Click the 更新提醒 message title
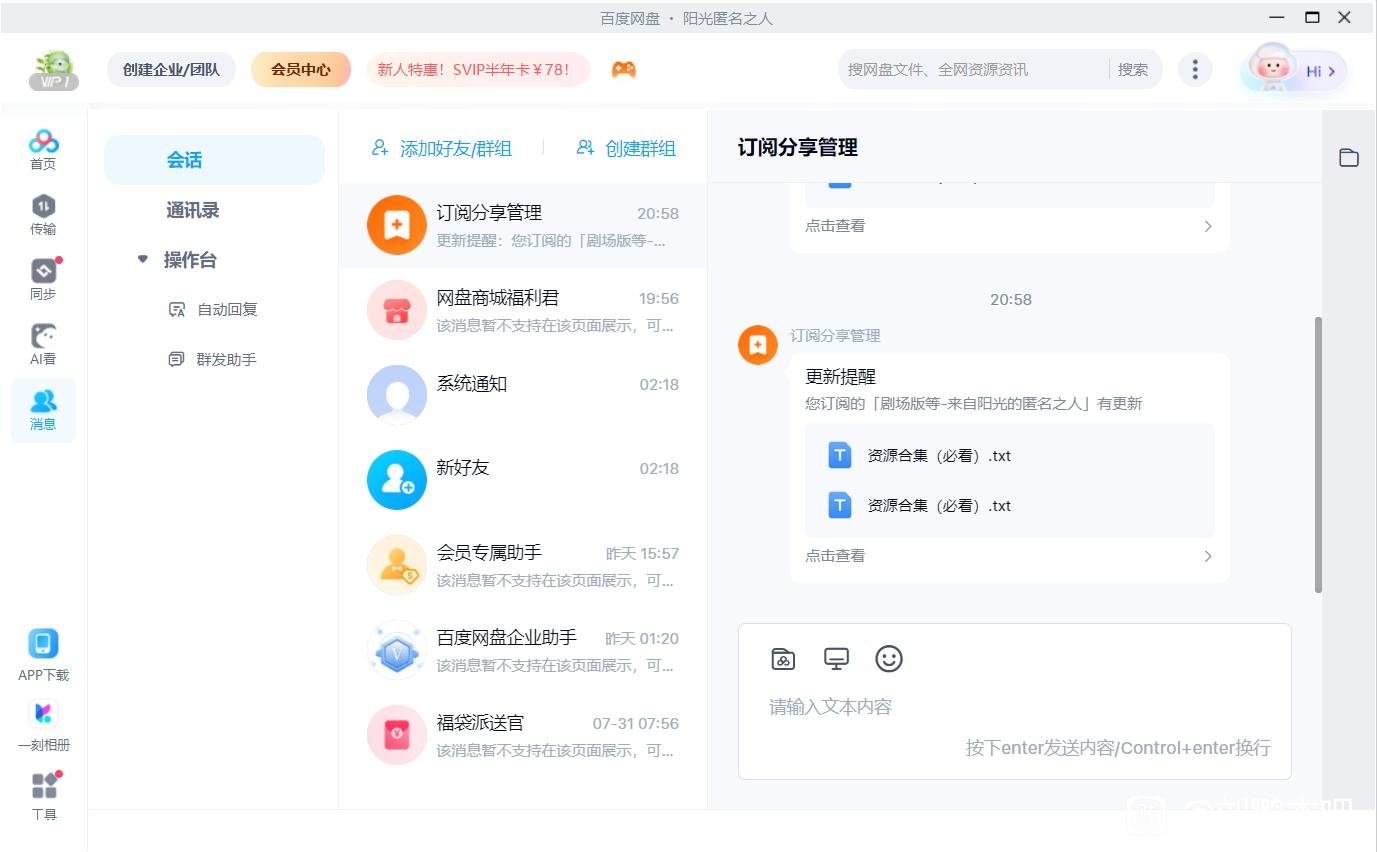The height and width of the screenshot is (852, 1377). click(840, 377)
